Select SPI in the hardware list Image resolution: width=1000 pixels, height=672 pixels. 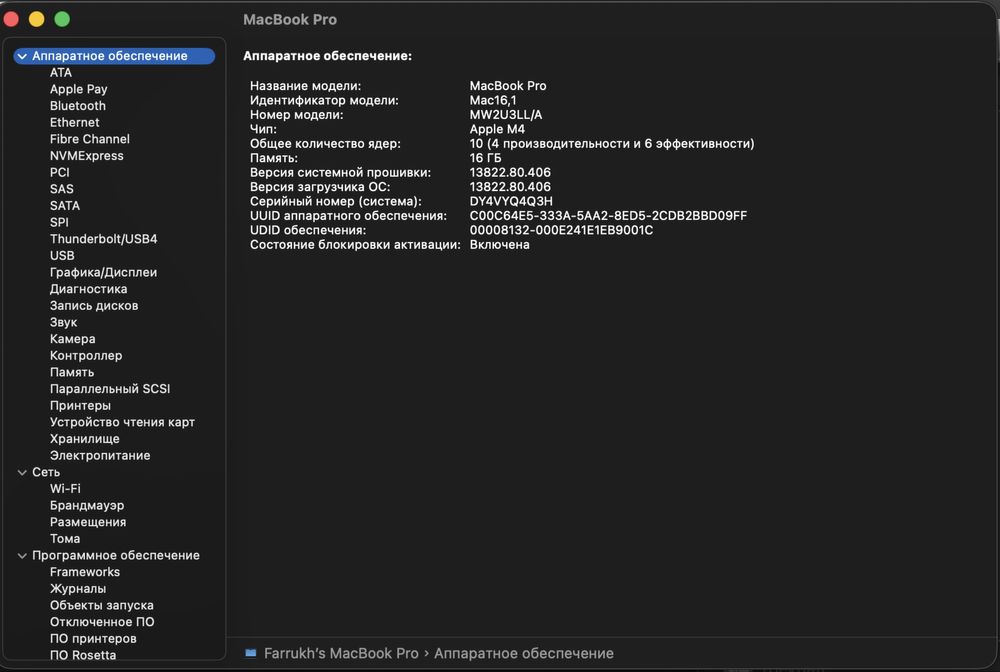coord(59,222)
